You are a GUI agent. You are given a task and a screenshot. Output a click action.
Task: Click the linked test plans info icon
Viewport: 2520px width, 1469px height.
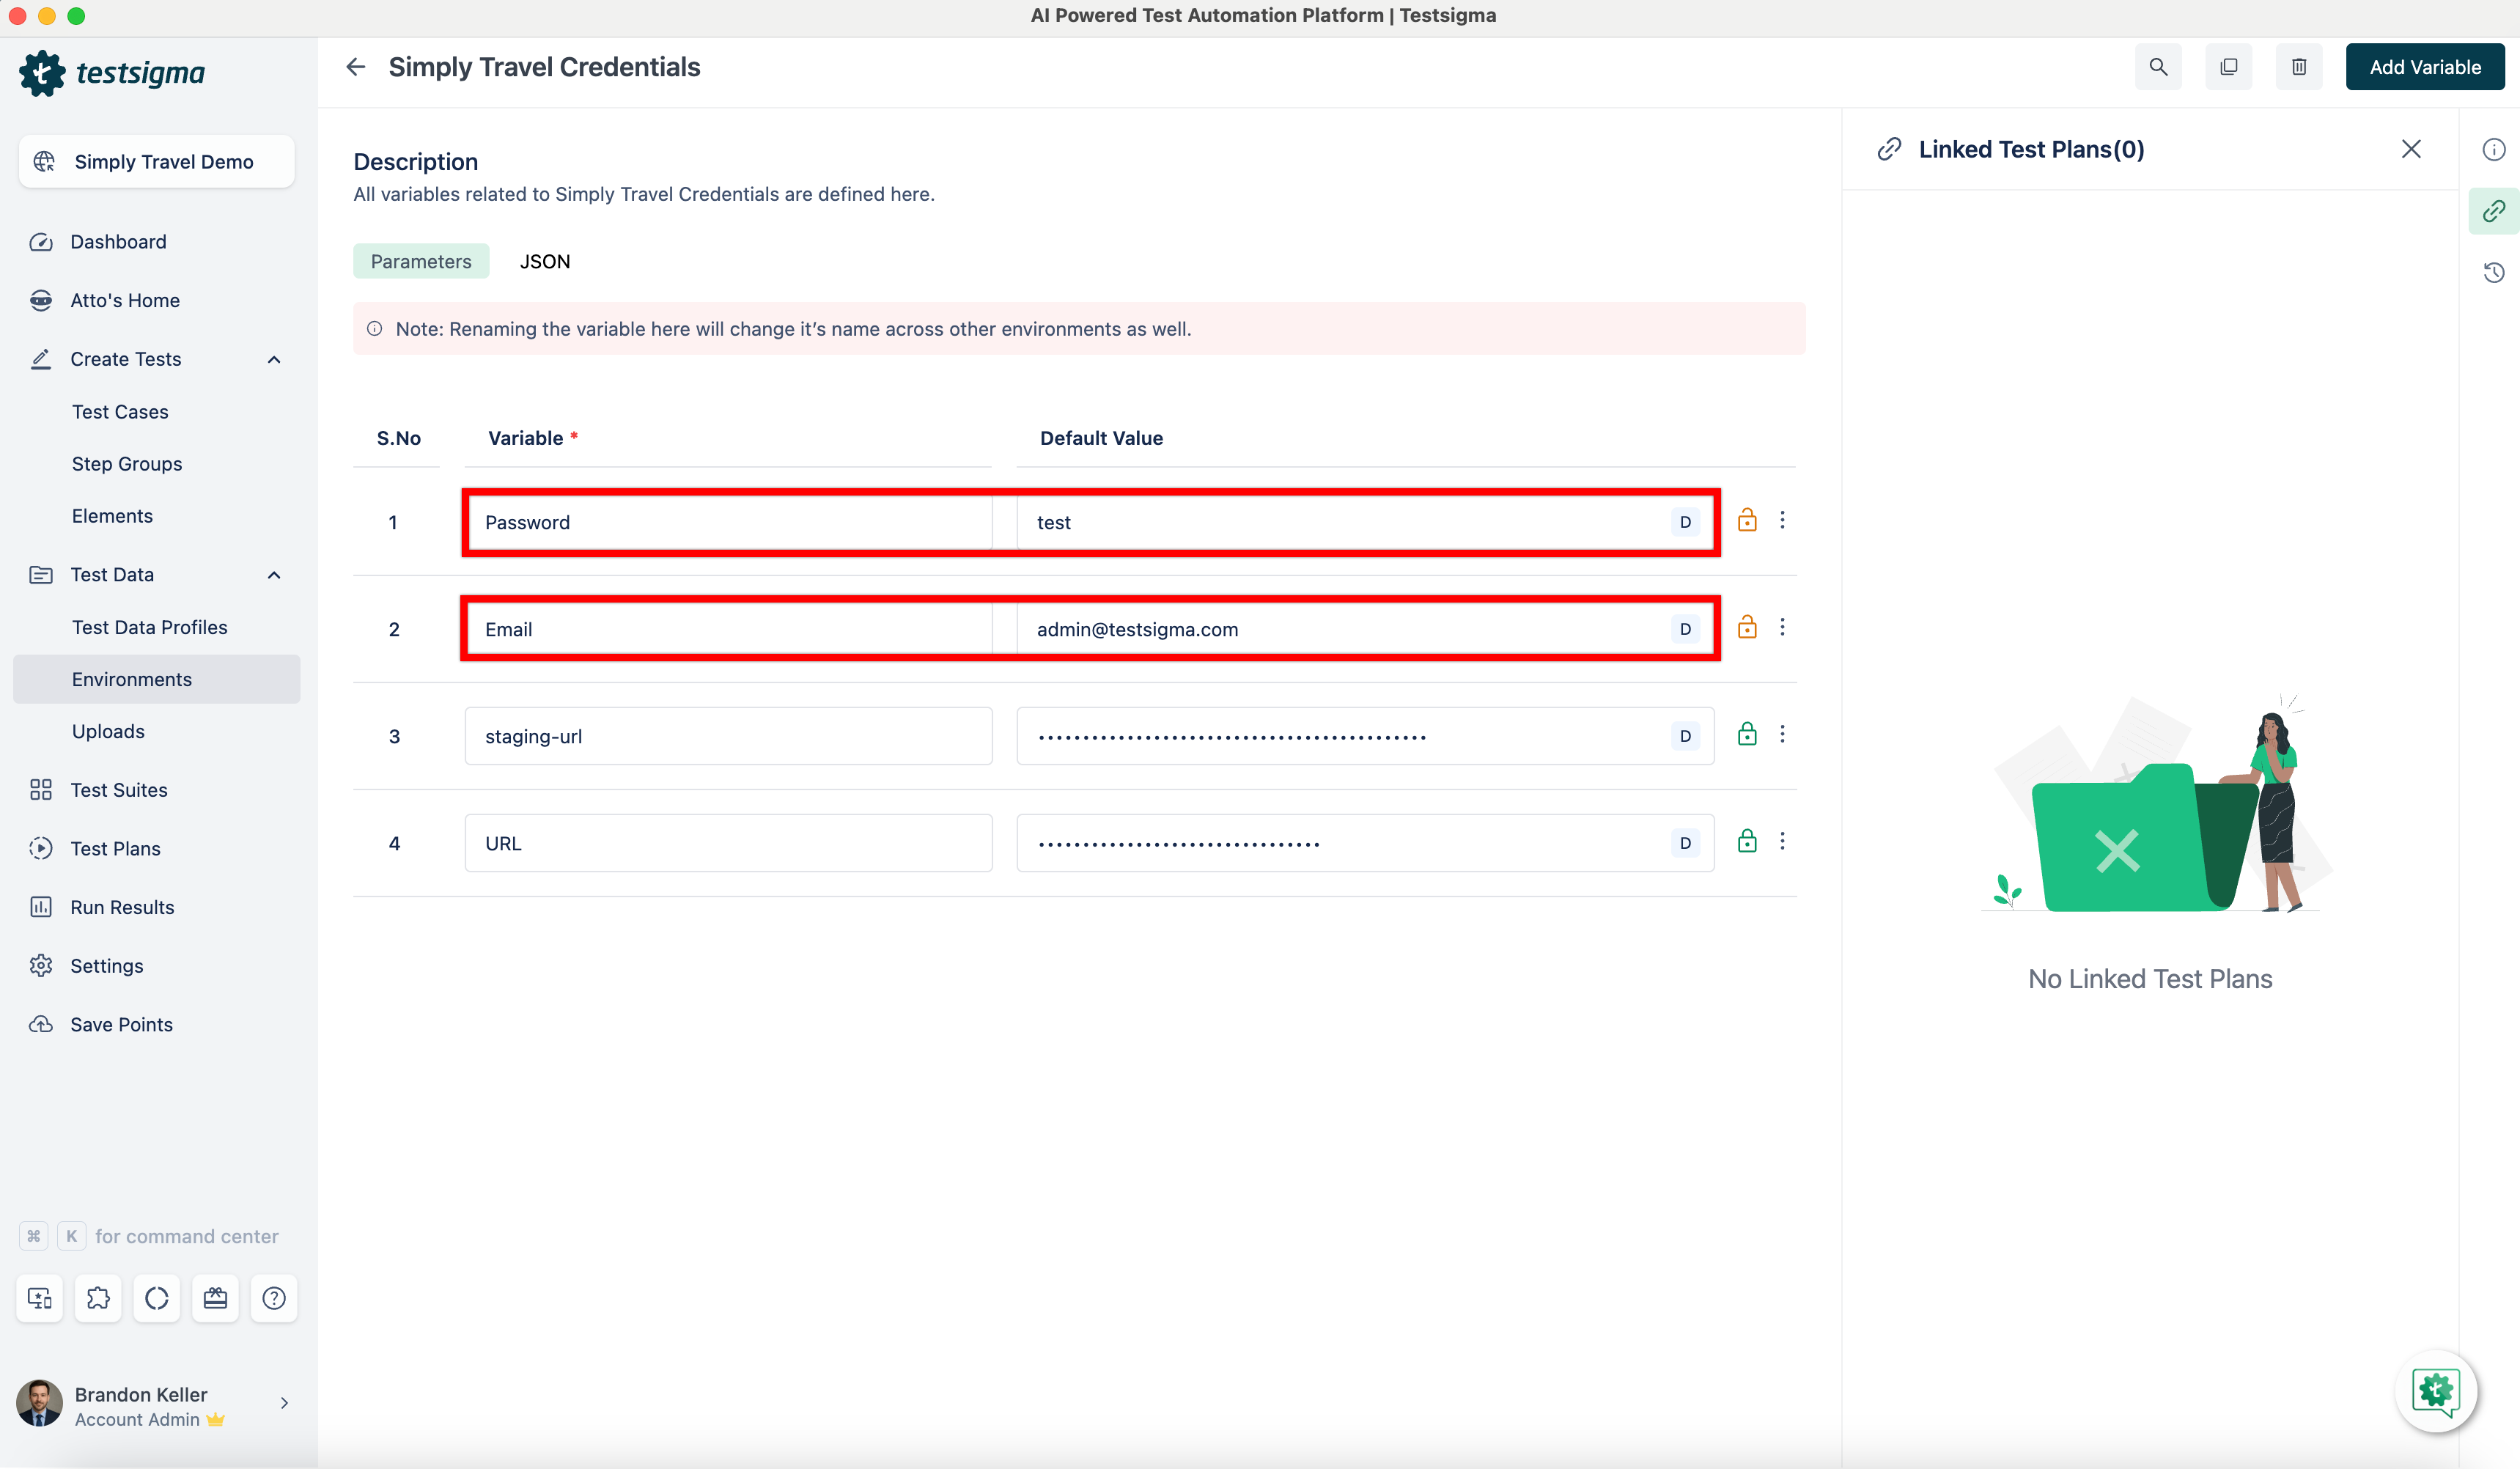(2493, 148)
